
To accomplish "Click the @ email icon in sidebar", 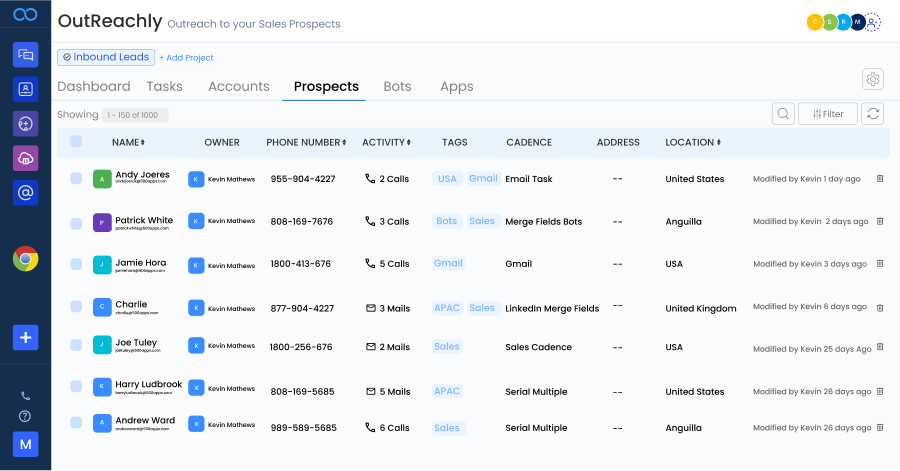I will (x=25, y=192).
